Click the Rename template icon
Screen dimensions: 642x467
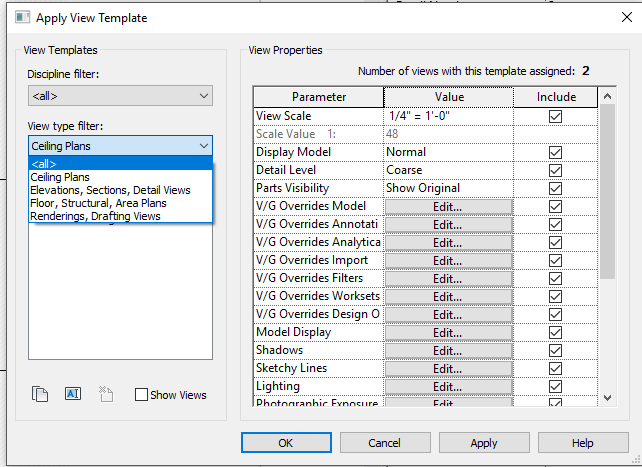[72, 394]
